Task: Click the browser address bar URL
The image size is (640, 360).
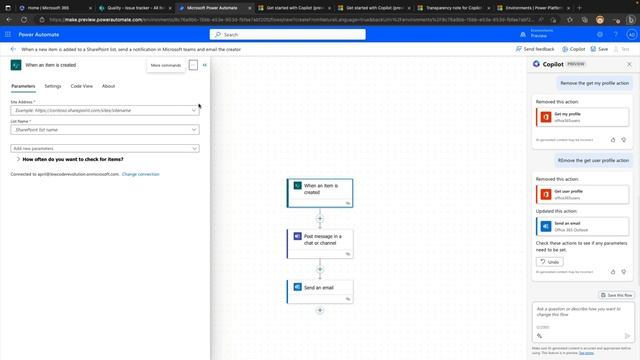Action: (x=292, y=20)
